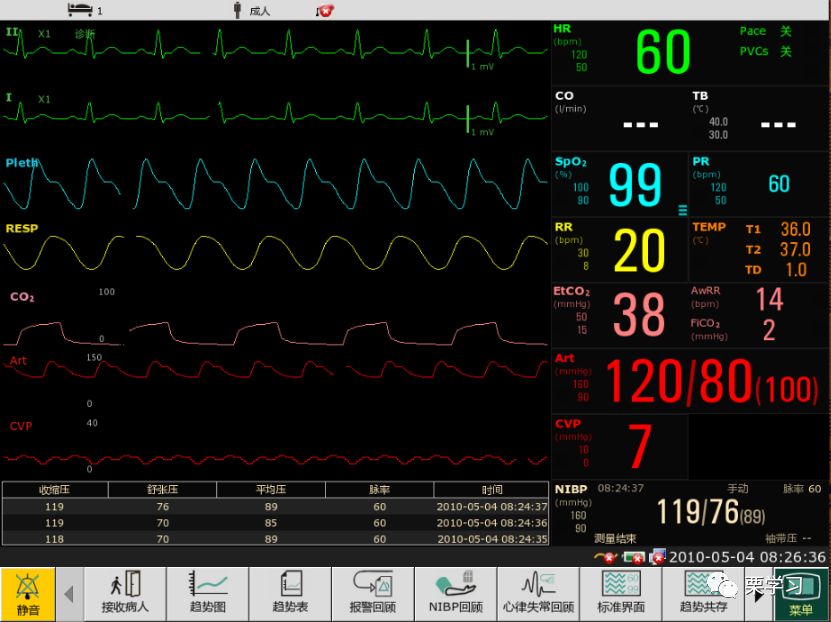Click the network disconnected status icon
The height and width of the screenshot is (622, 831).
tap(606, 557)
